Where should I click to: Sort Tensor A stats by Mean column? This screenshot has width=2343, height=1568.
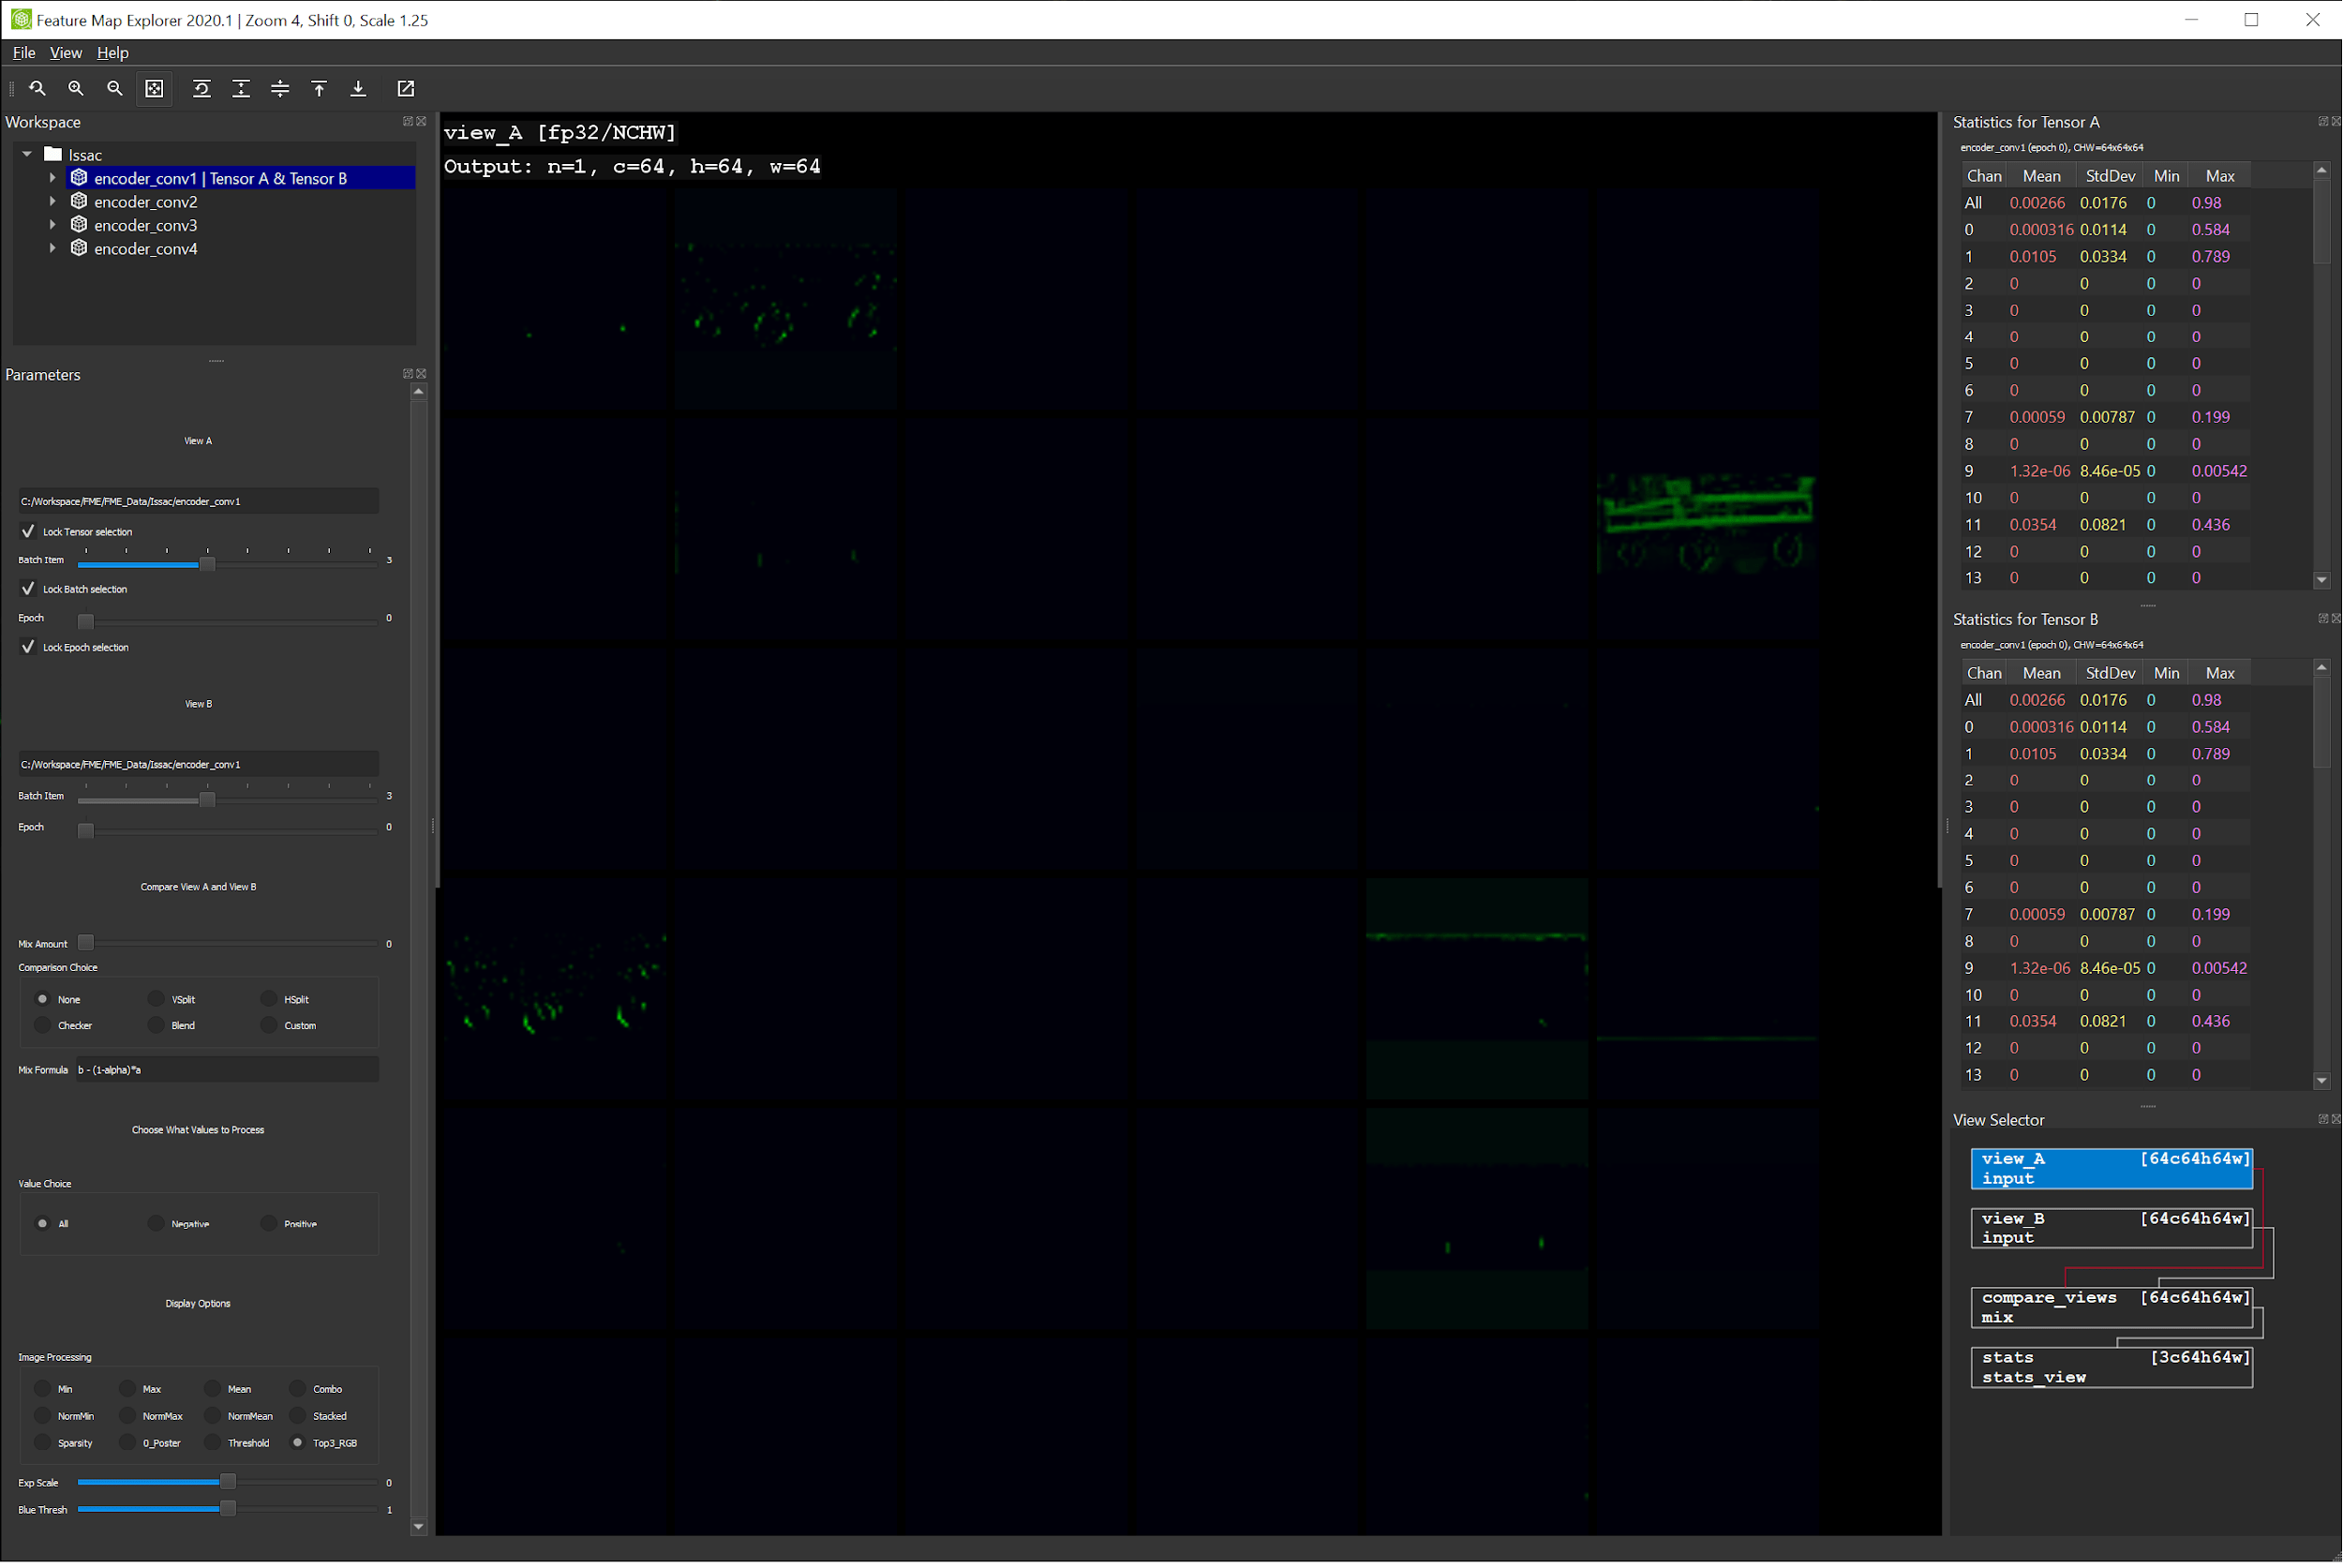click(2041, 176)
